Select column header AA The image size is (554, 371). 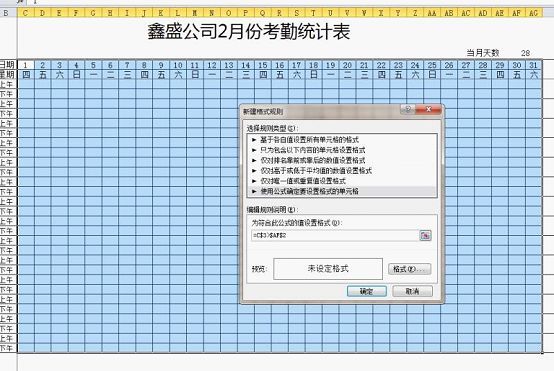point(432,13)
